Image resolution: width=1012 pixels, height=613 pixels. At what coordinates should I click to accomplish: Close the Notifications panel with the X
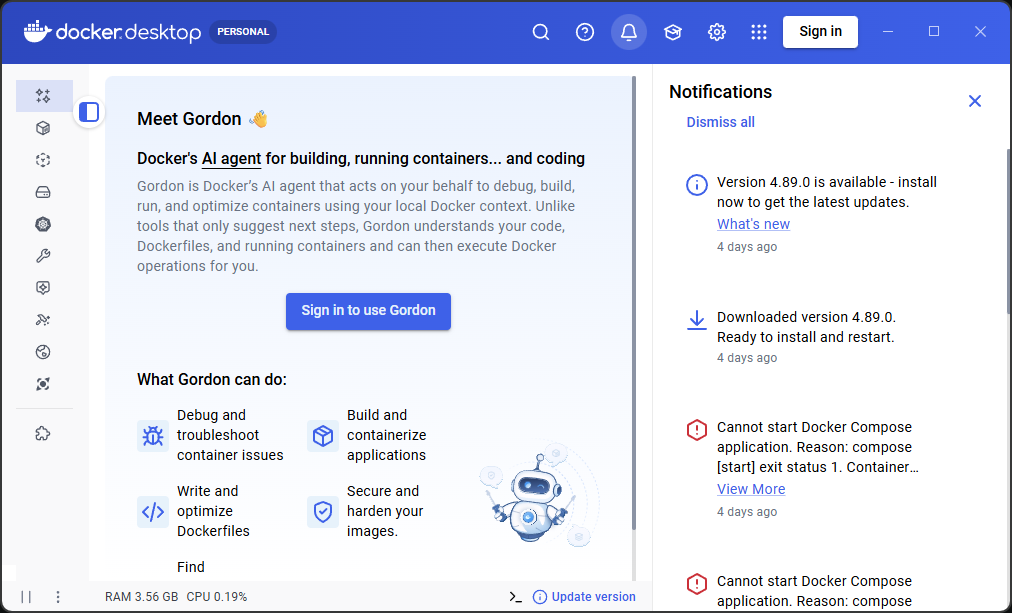coord(975,101)
